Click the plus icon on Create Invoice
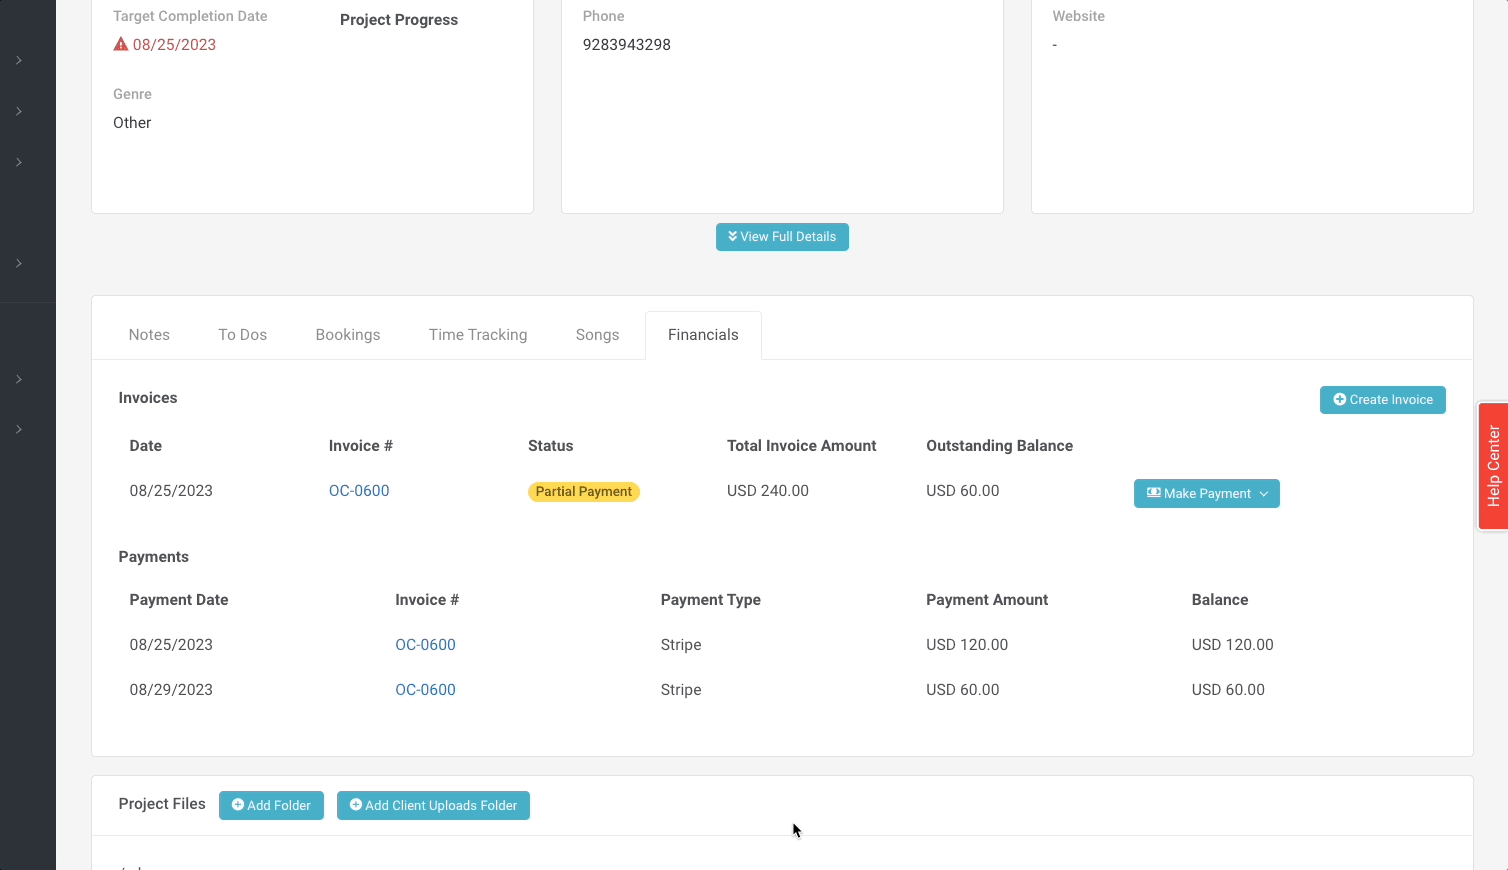The image size is (1508, 870). click(1340, 399)
